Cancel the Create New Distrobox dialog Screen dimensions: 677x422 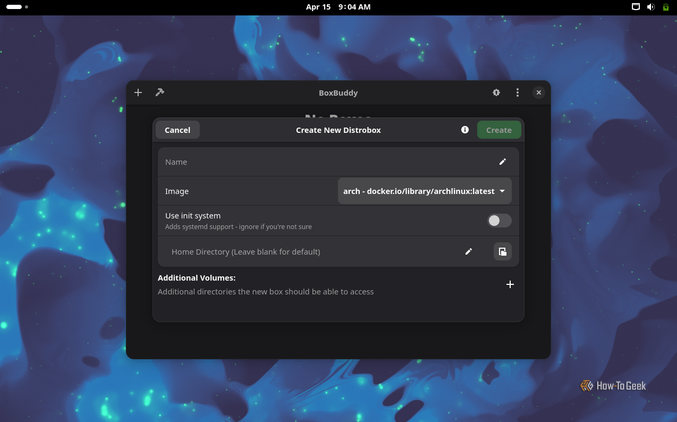coord(177,130)
